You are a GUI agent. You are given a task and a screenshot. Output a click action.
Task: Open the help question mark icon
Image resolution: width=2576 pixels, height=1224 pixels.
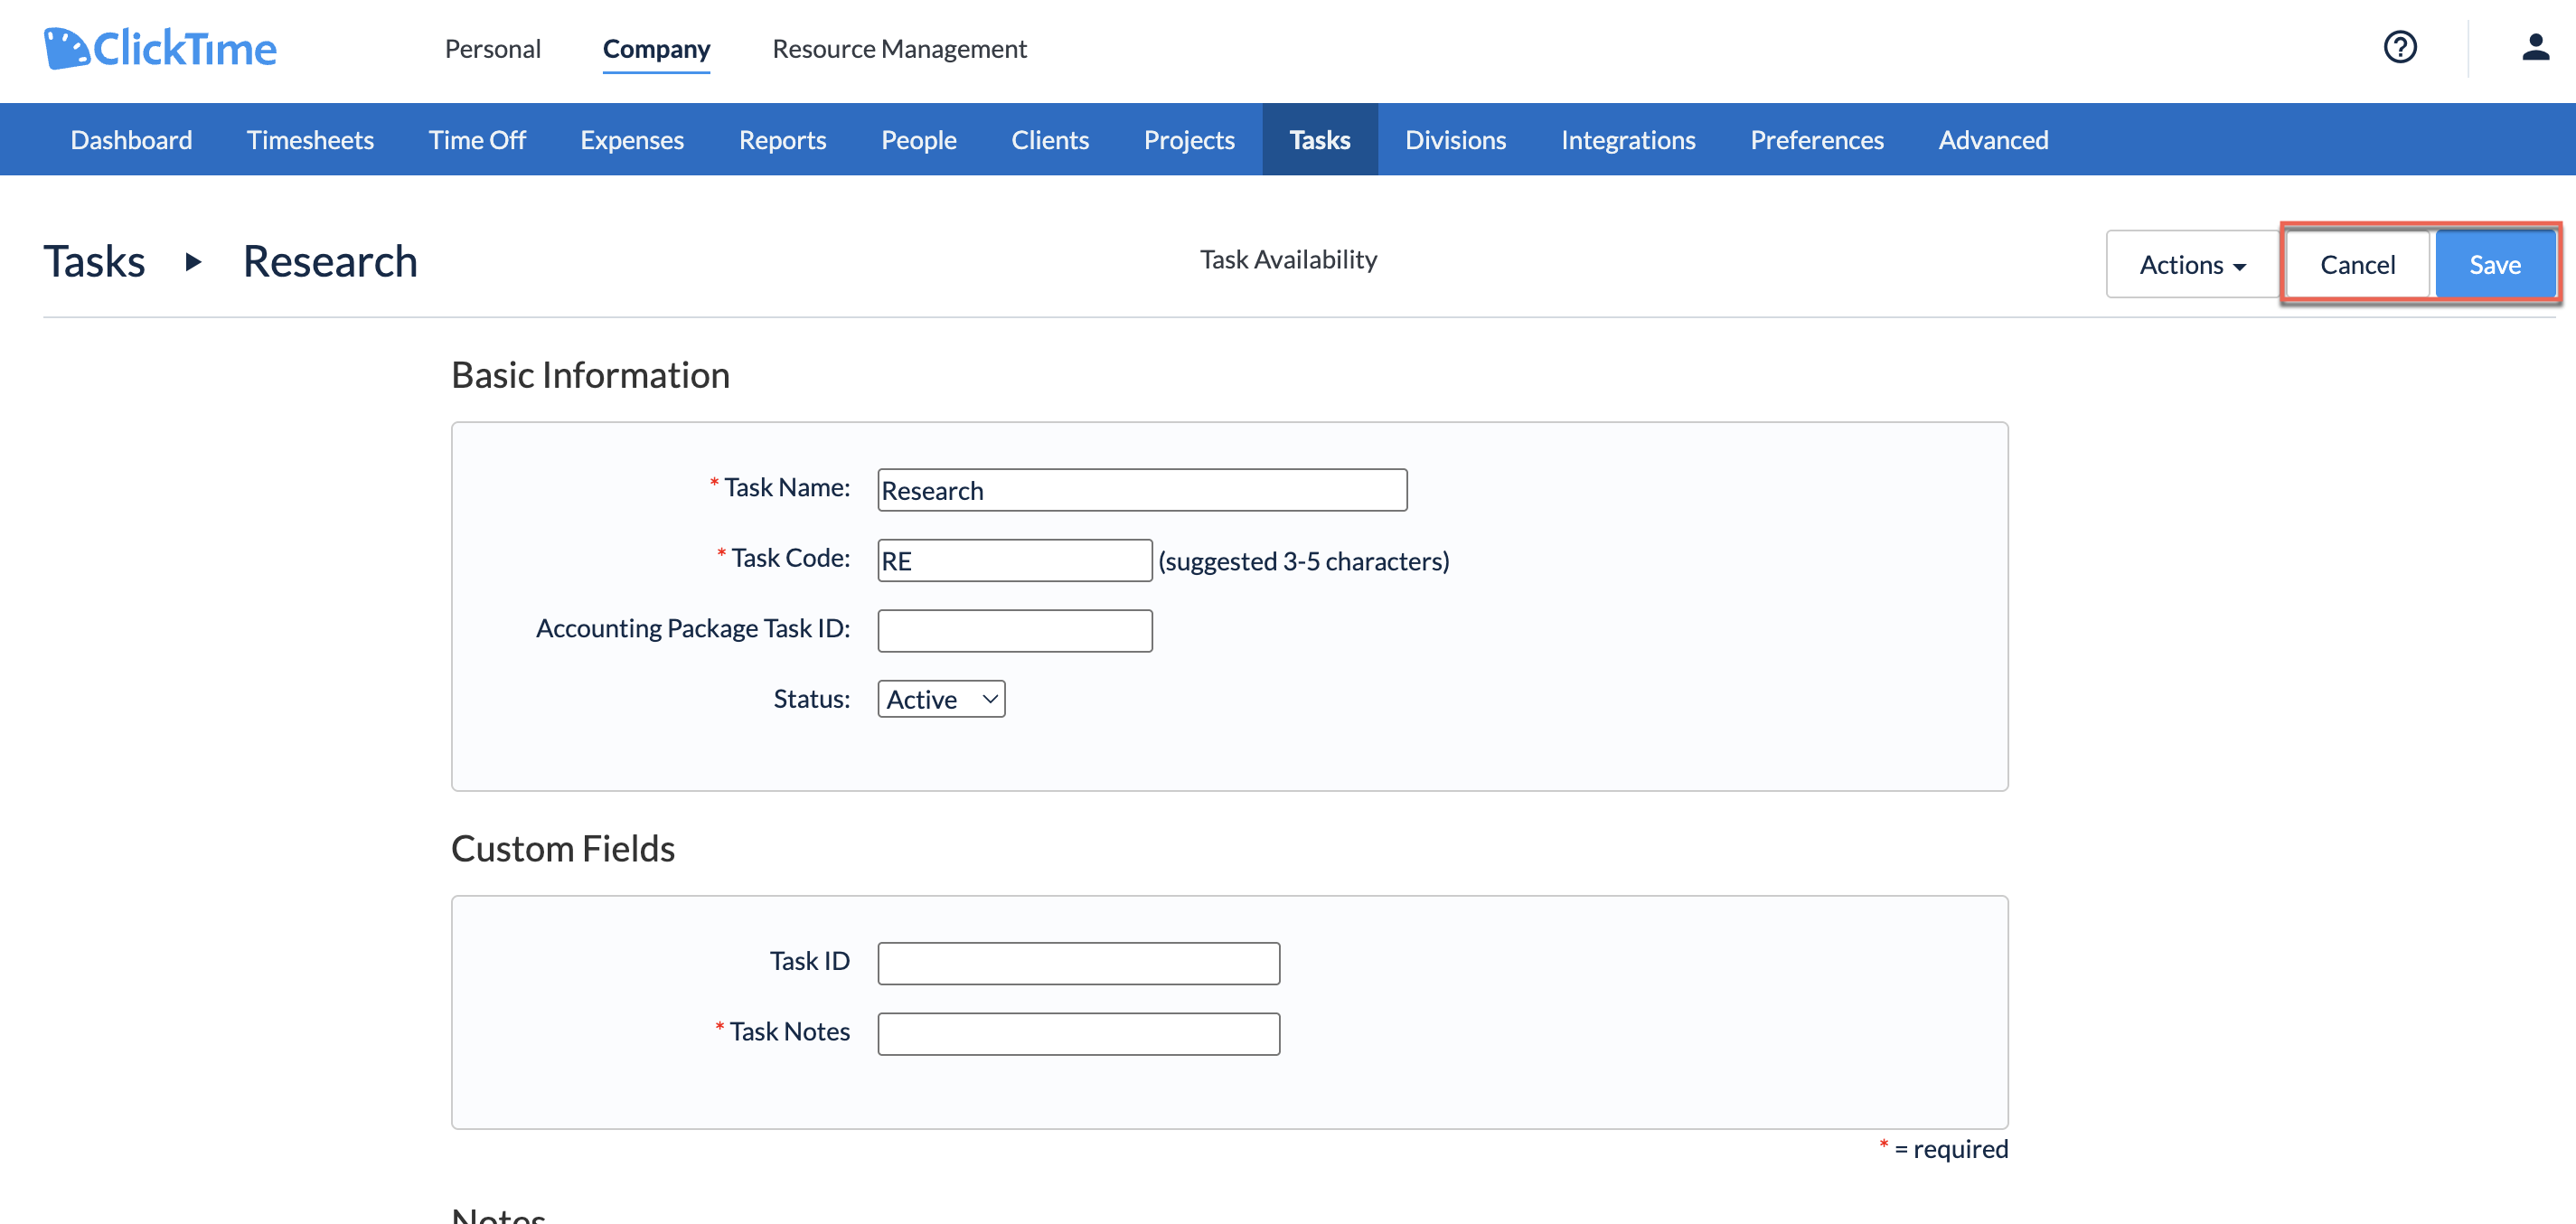2400,47
